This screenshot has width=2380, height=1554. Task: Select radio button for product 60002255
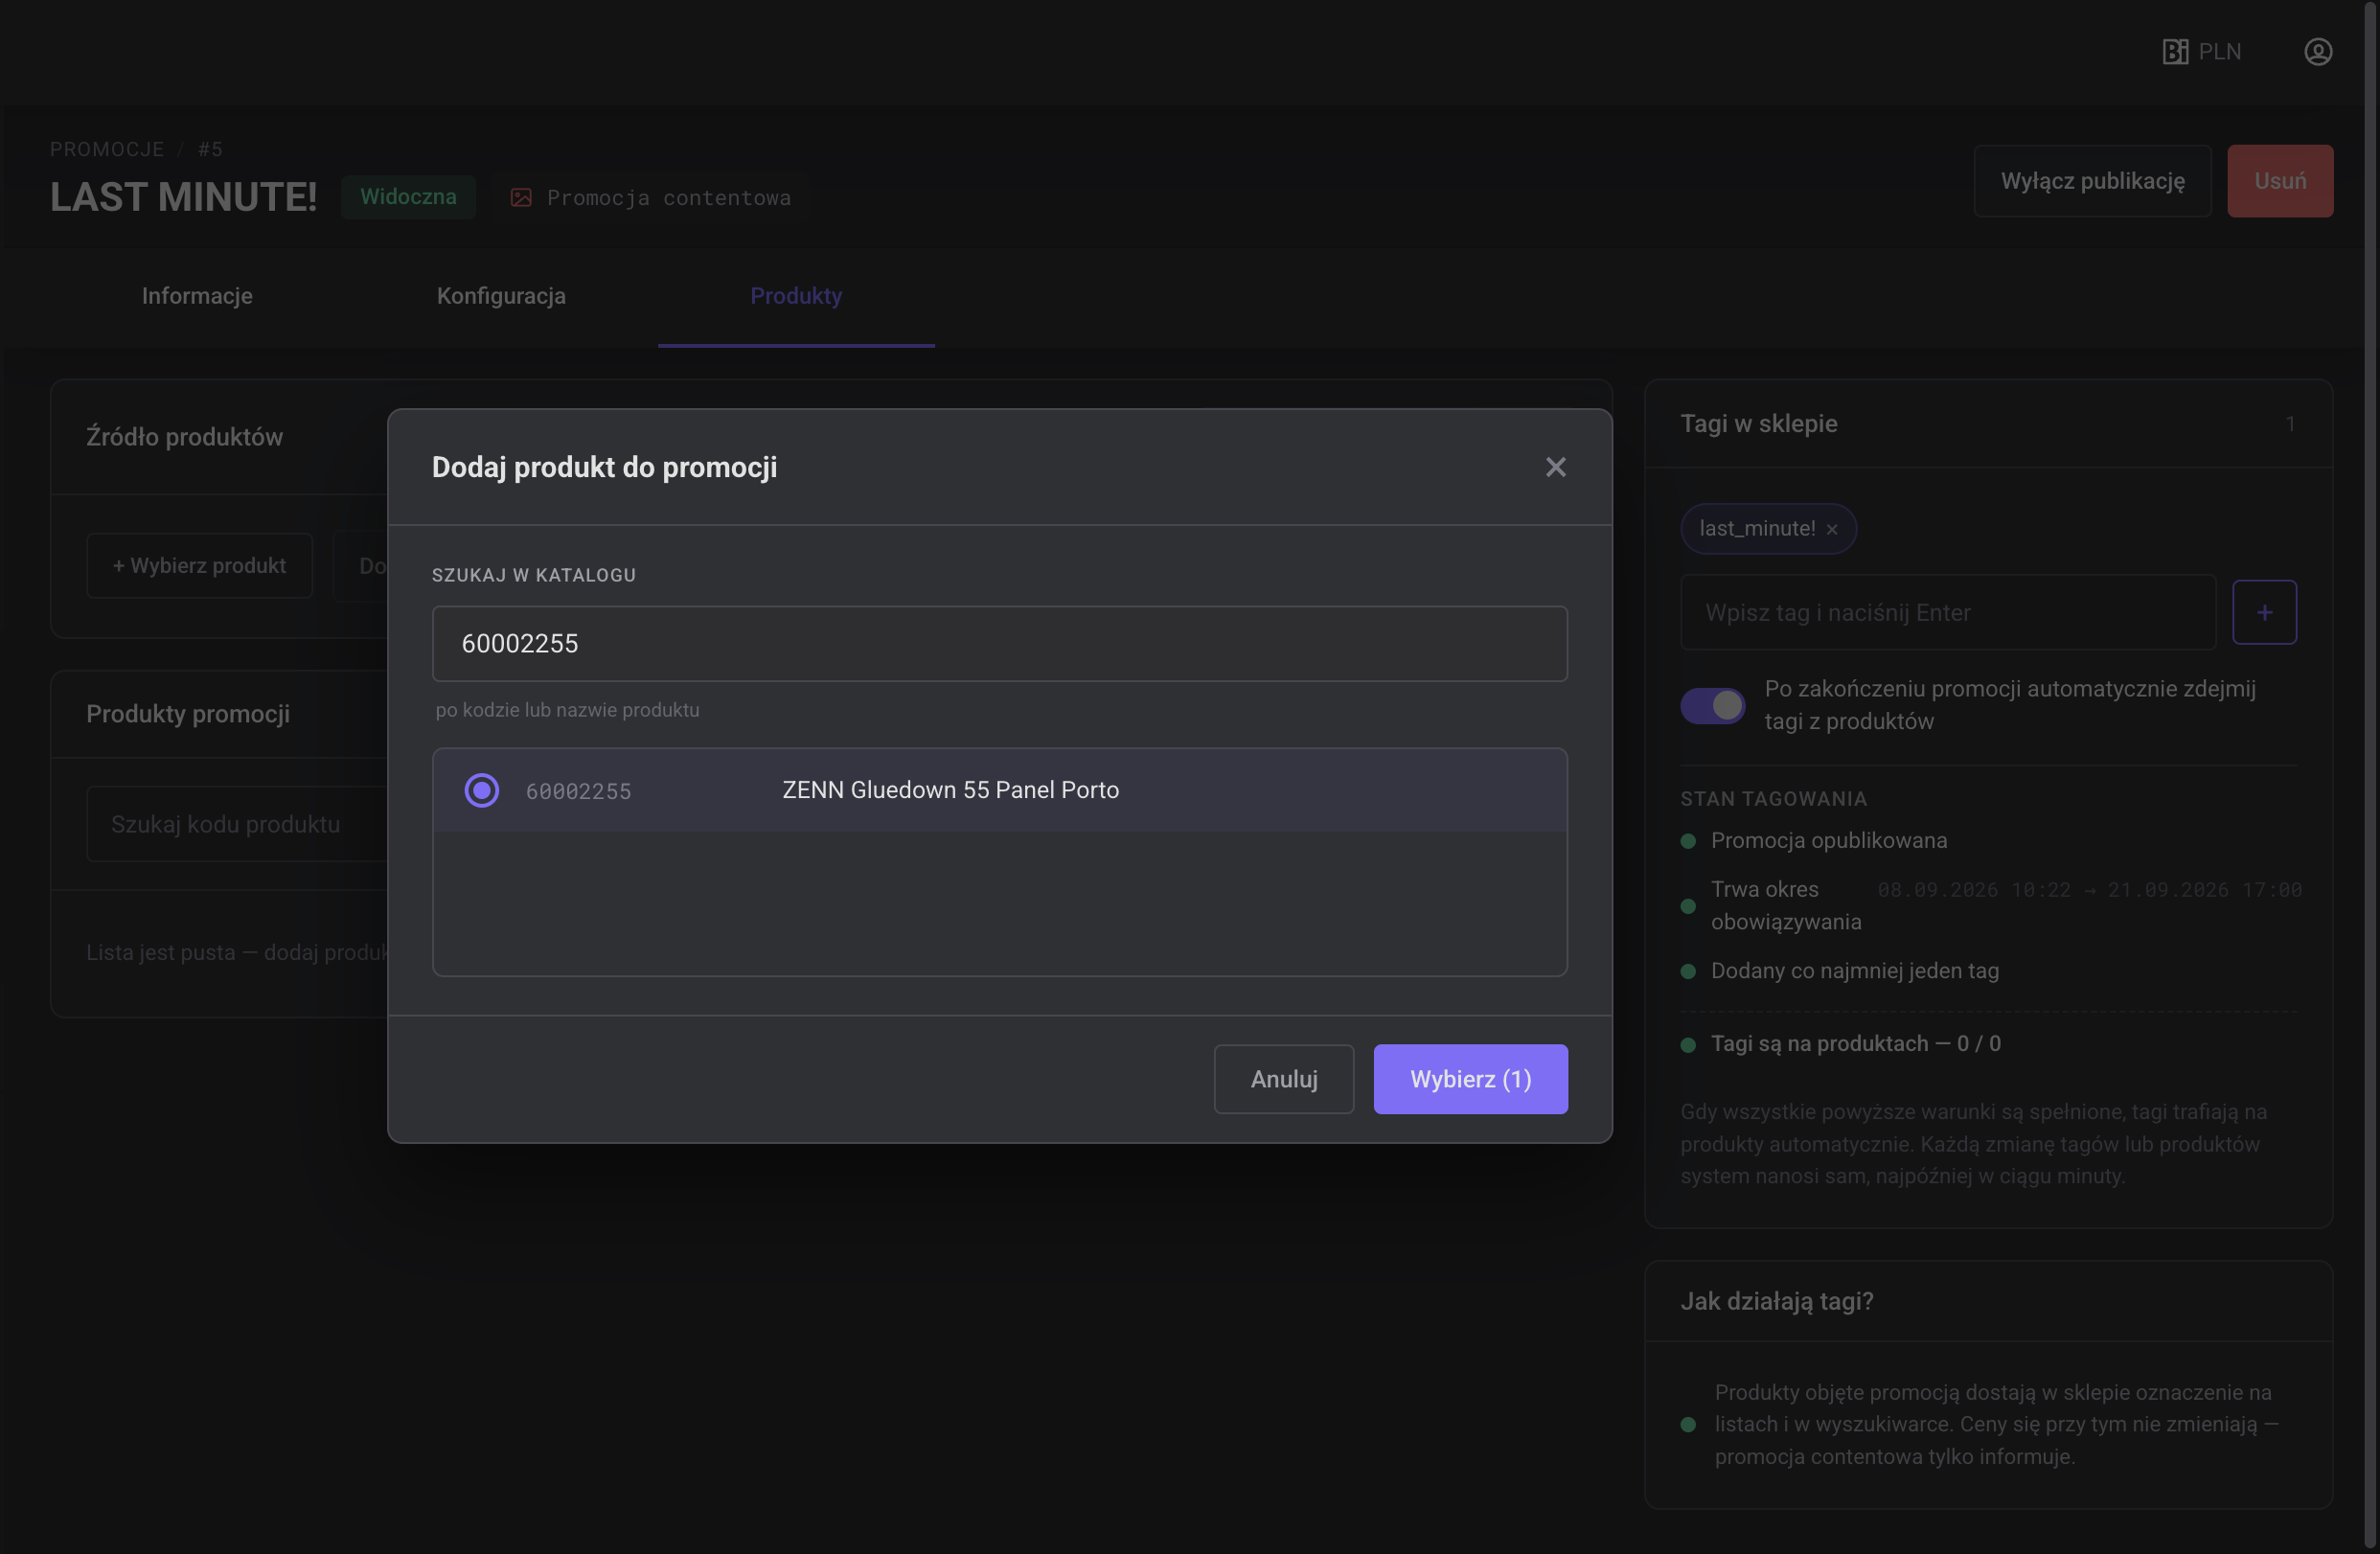coord(482,790)
